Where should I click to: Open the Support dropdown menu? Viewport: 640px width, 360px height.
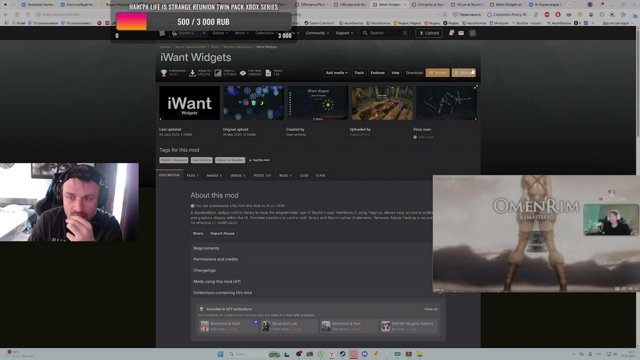(344, 33)
